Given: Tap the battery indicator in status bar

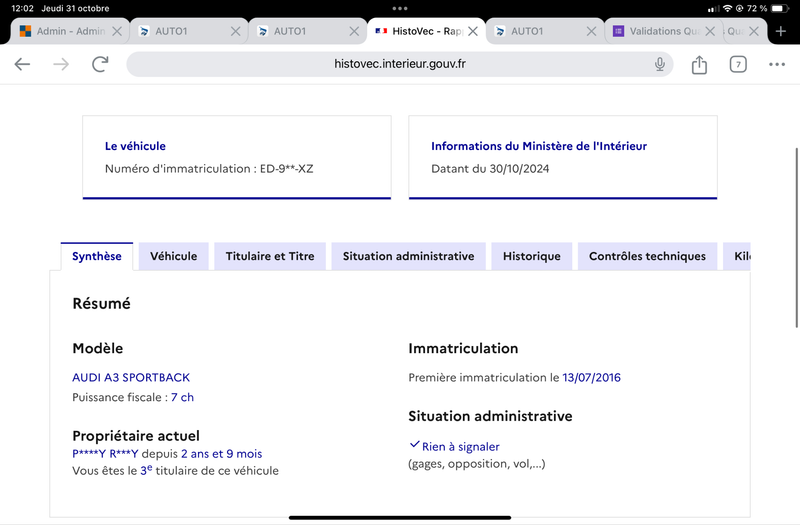Looking at the screenshot, I should click(780, 8).
